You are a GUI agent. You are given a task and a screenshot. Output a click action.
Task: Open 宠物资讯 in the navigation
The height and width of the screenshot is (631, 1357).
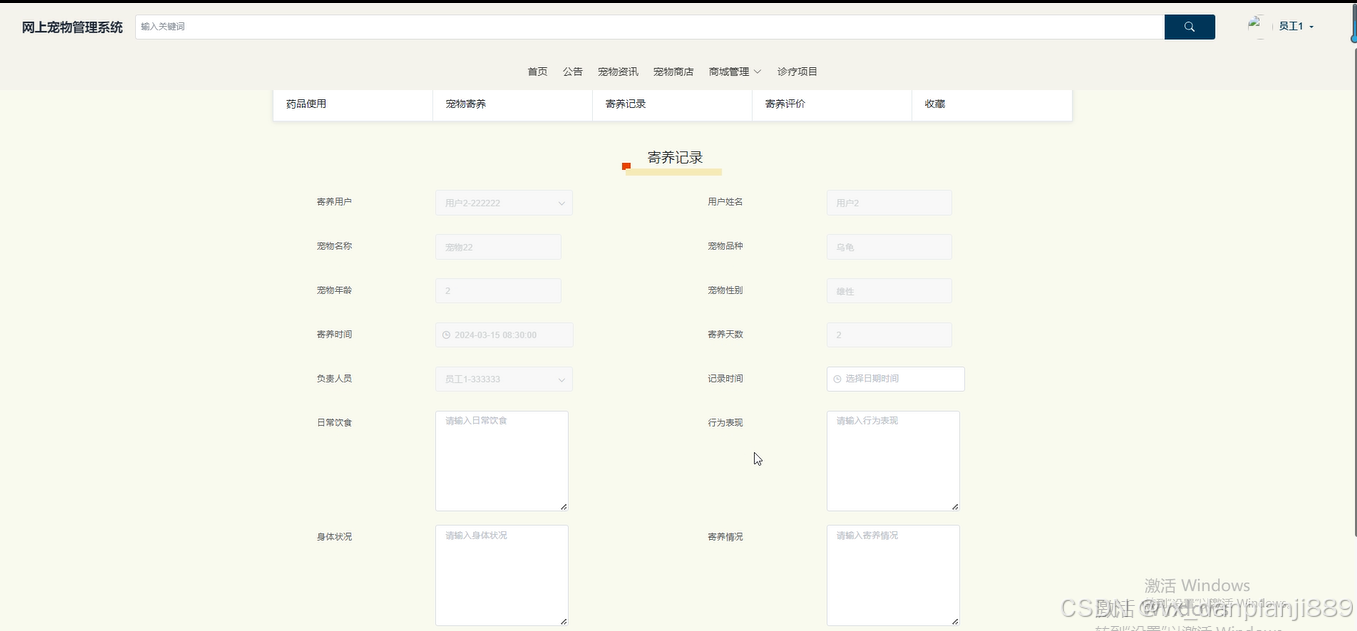[618, 72]
